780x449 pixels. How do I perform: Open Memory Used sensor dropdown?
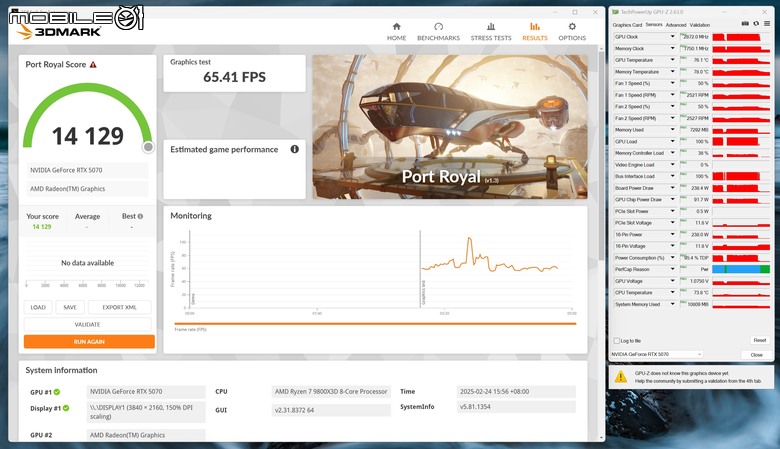tap(673, 130)
